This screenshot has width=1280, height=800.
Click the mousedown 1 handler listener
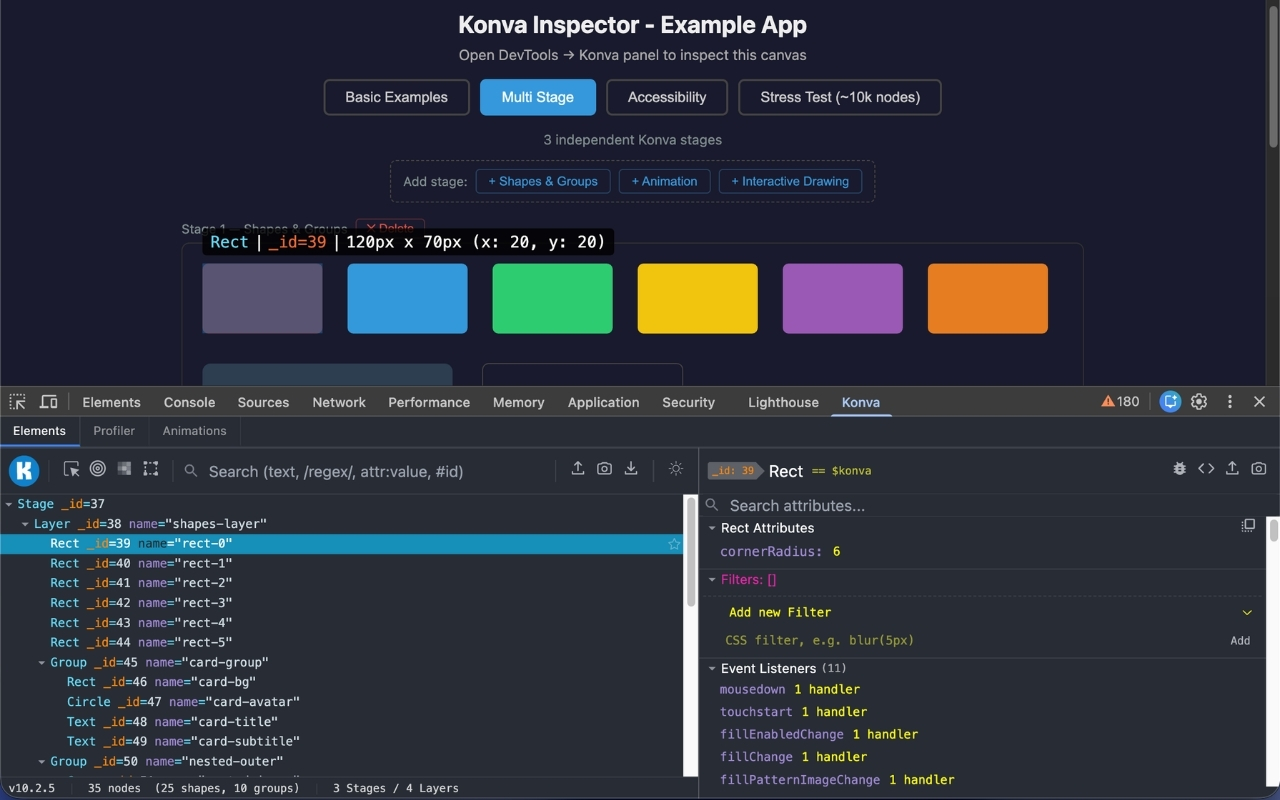790,689
